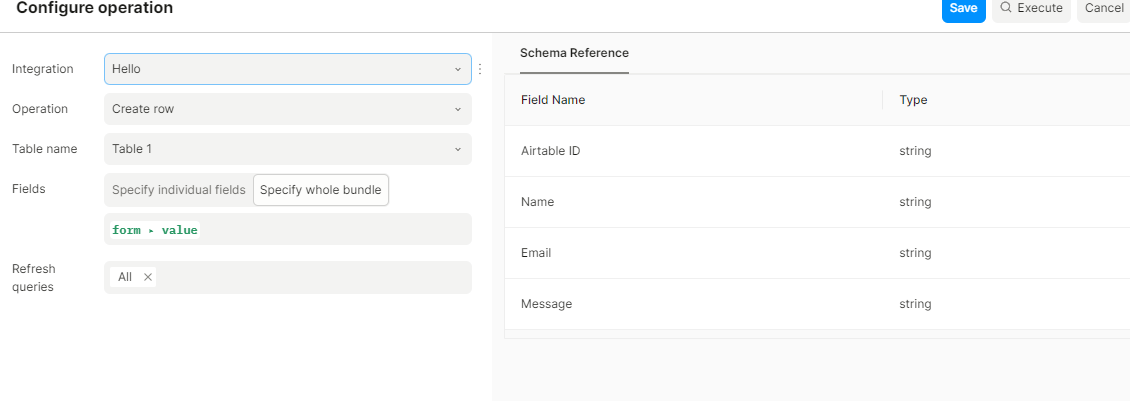
Task: Click the Cancel button
Action: coord(1104,8)
